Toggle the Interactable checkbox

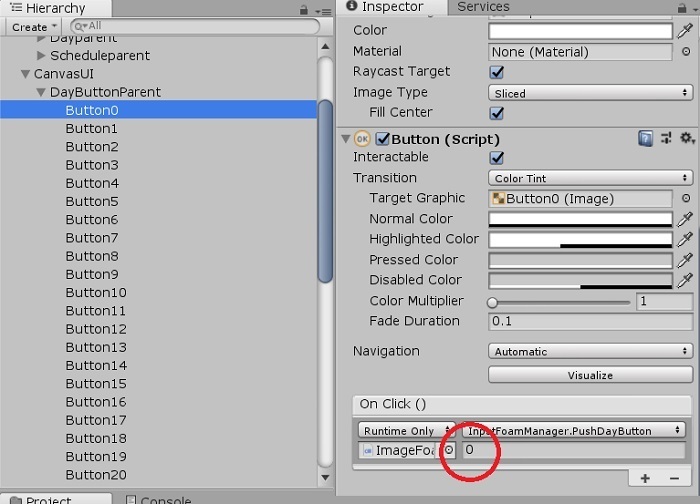496,157
